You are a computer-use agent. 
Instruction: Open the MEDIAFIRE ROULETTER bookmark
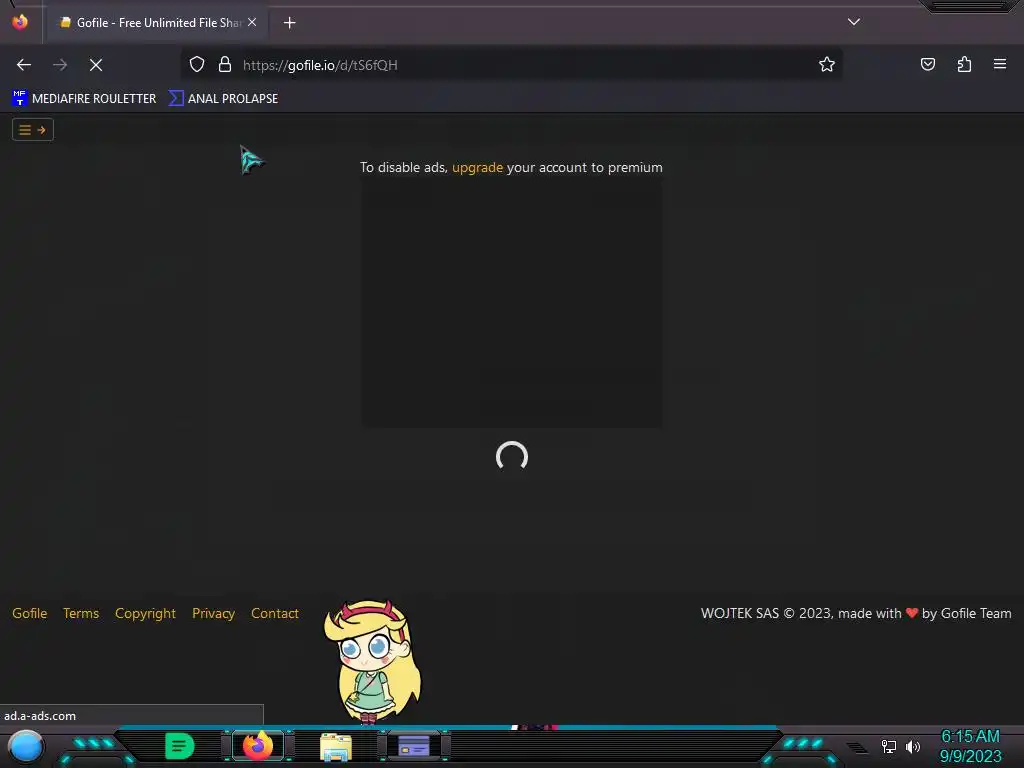(x=84, y=99)
